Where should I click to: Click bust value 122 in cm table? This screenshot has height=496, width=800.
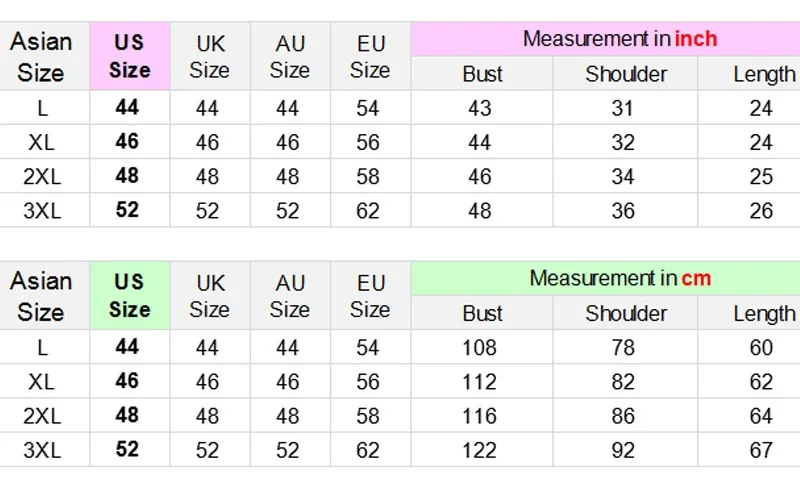pyautogui.click(x=480, y=450)
